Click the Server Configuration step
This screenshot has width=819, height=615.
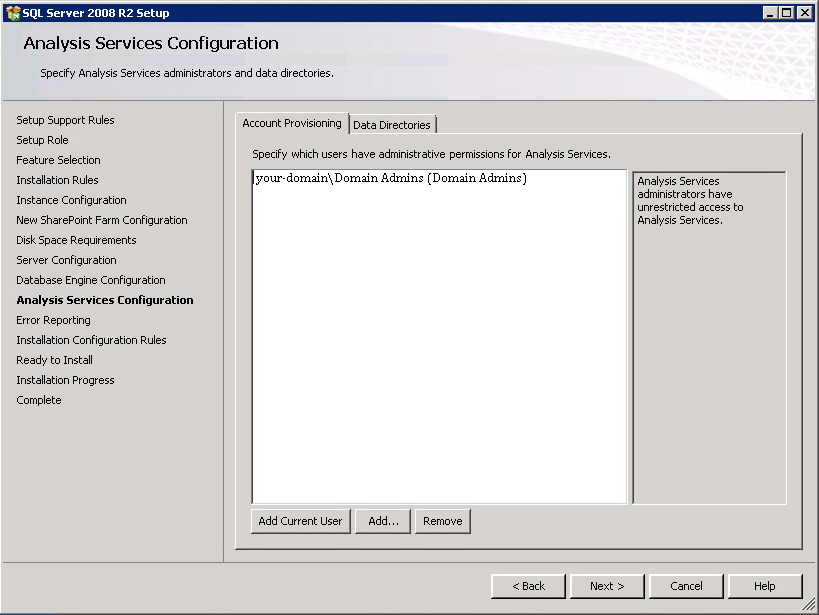pos(66,260)
